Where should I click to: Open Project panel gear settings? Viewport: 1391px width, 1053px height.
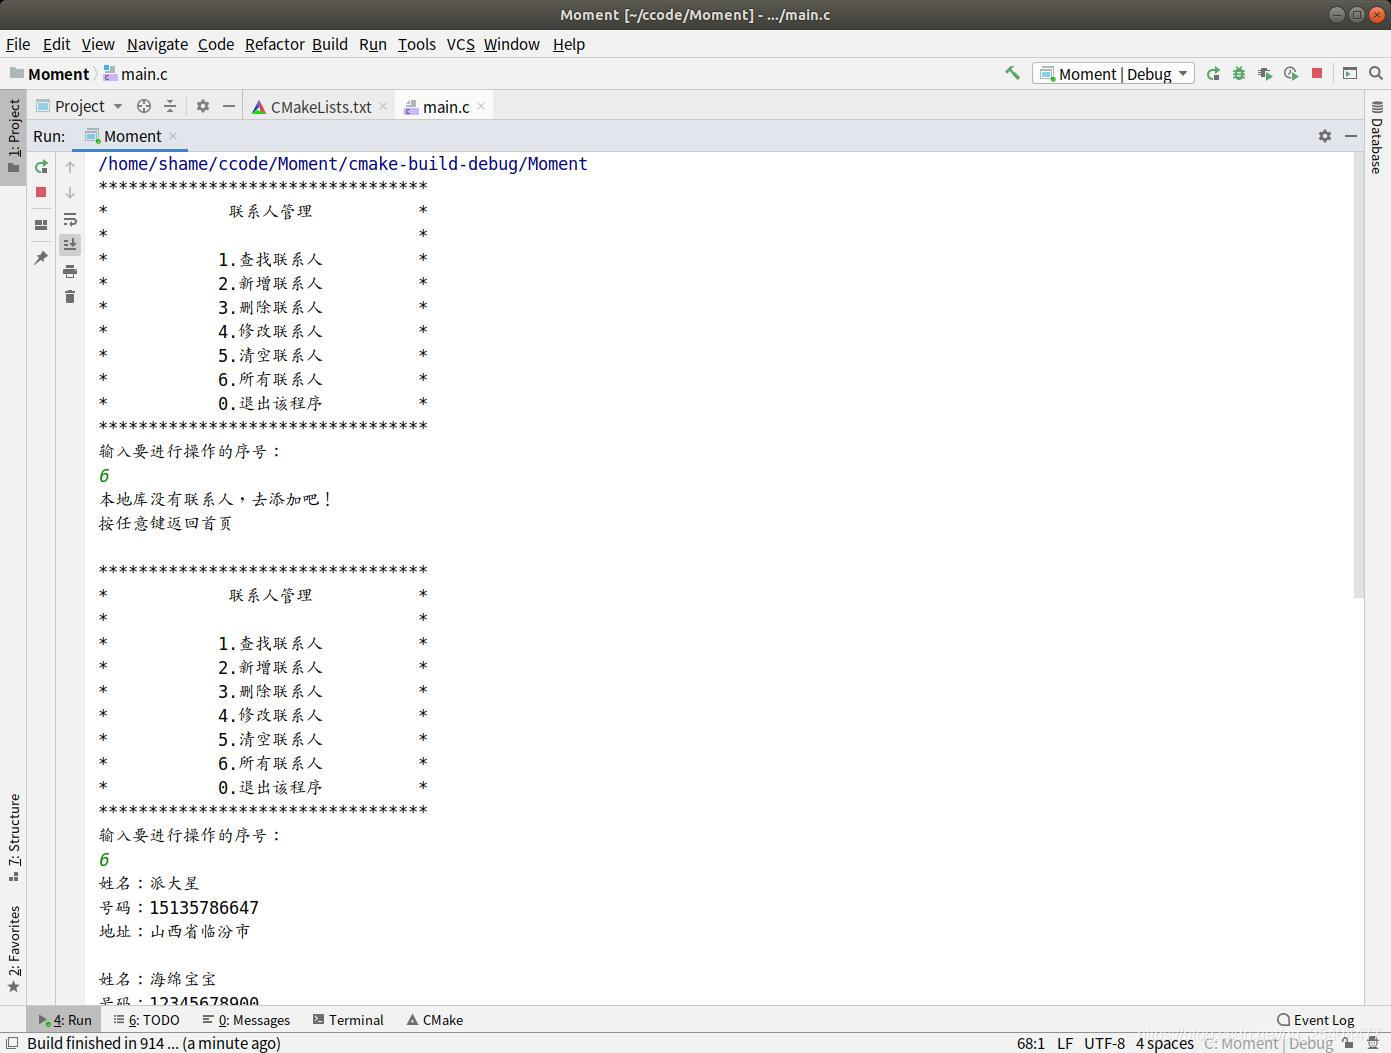coord(203,106)
